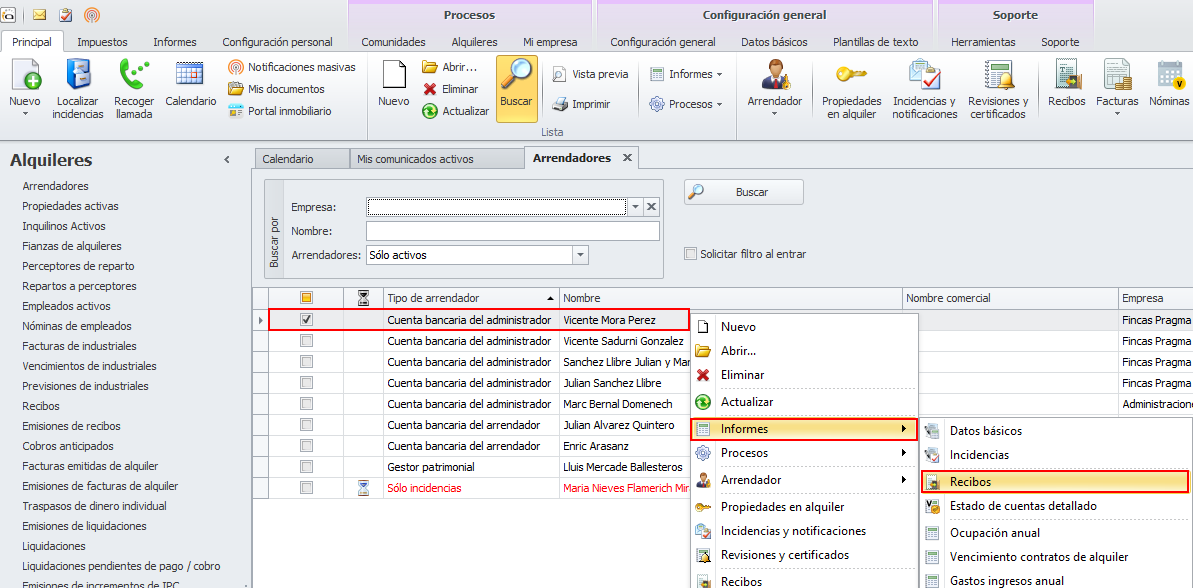Open Localizar incidencias tool
This screenshot has height=588, width=1193.
(77, 87)
